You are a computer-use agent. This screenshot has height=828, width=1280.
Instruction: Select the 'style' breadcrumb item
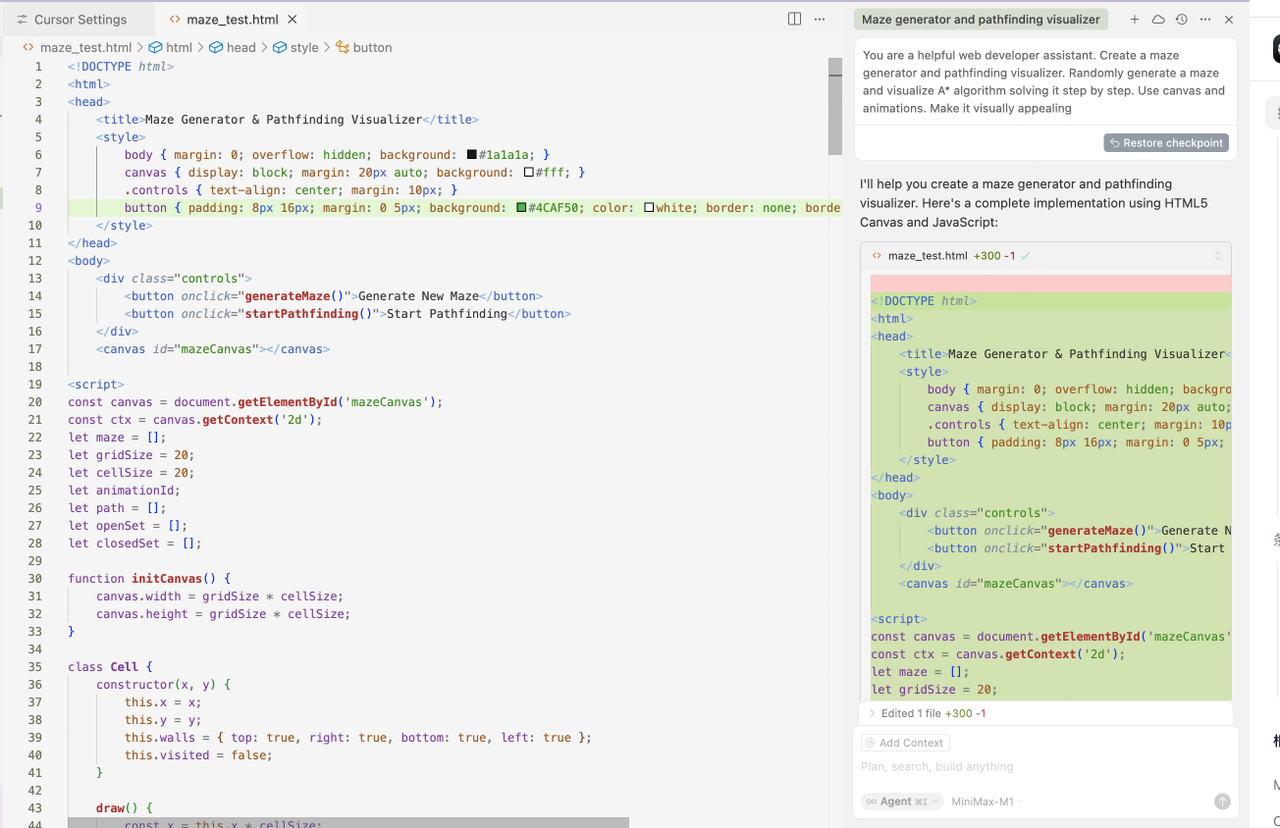pyautogui.click(x=304, y=47)
